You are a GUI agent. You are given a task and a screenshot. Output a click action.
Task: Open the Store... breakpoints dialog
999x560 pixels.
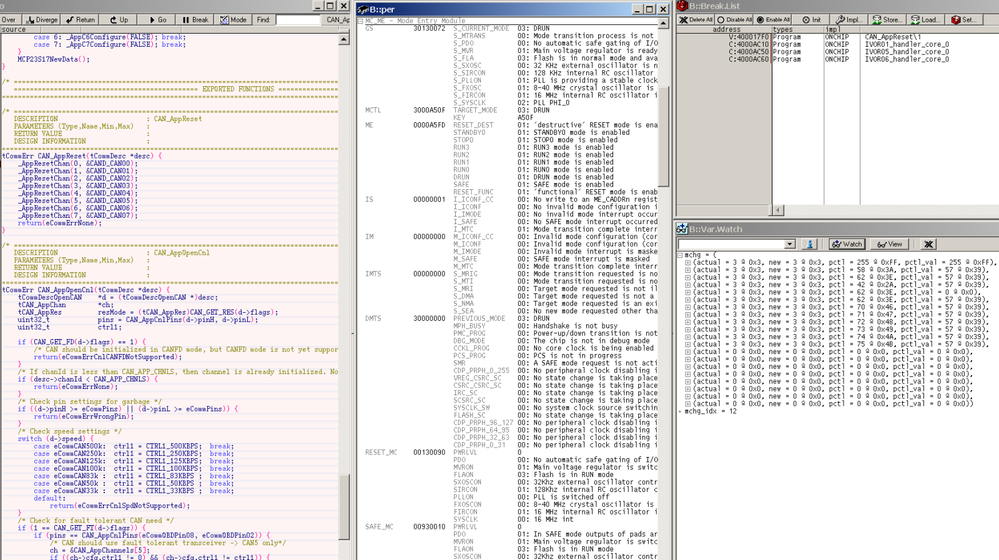[887, 20]
